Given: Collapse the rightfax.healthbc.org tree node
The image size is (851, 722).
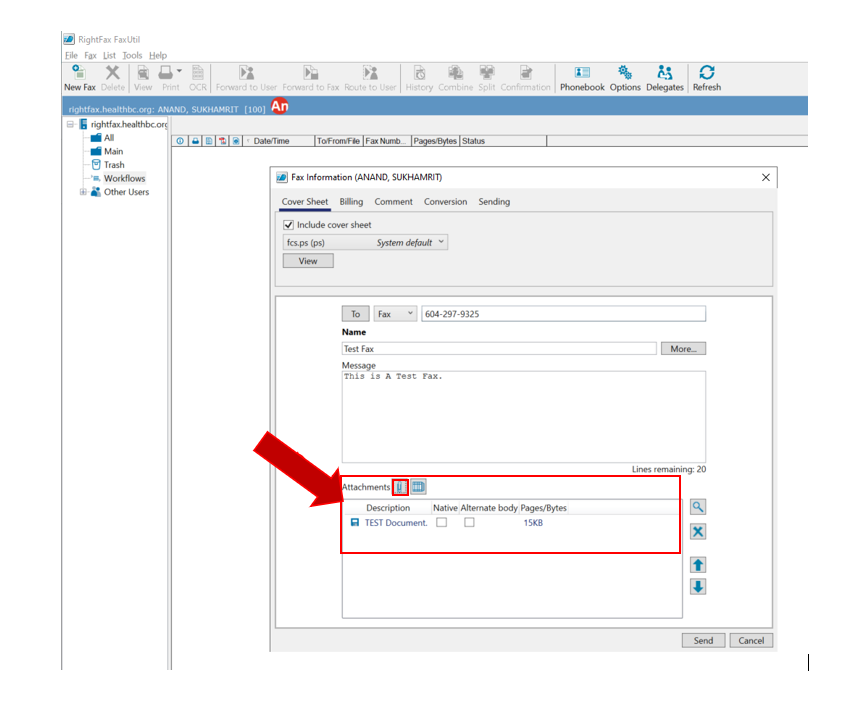Looking at the screenshot, I should [69, 124].
